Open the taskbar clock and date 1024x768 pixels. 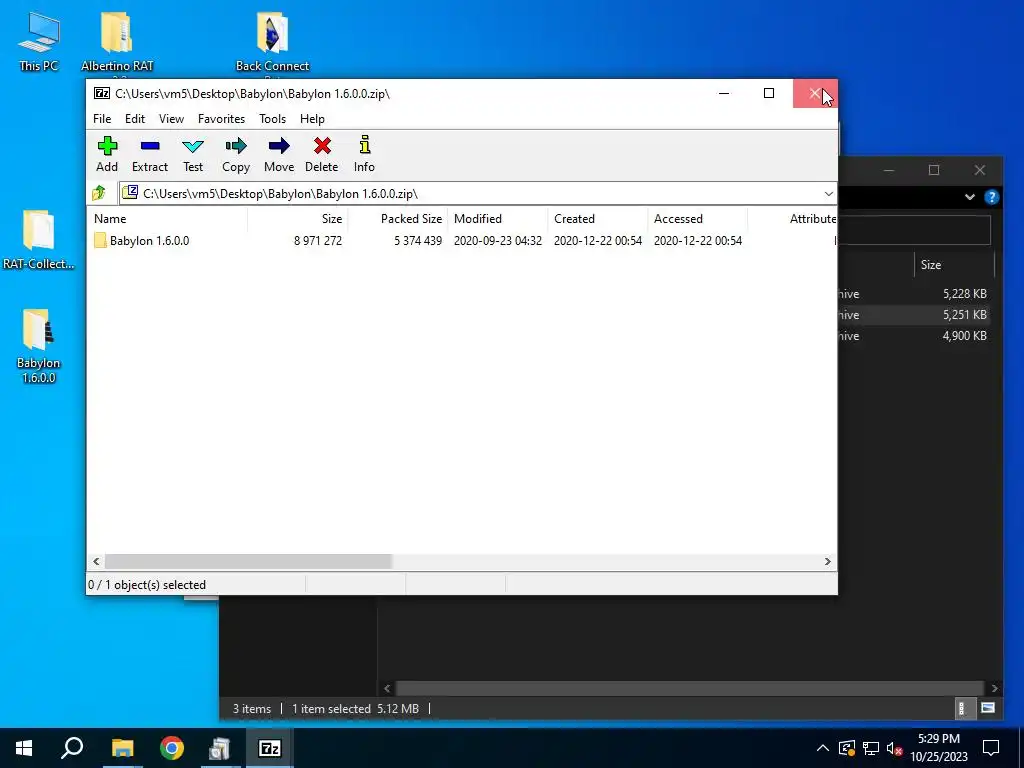[x=939, y=748]
